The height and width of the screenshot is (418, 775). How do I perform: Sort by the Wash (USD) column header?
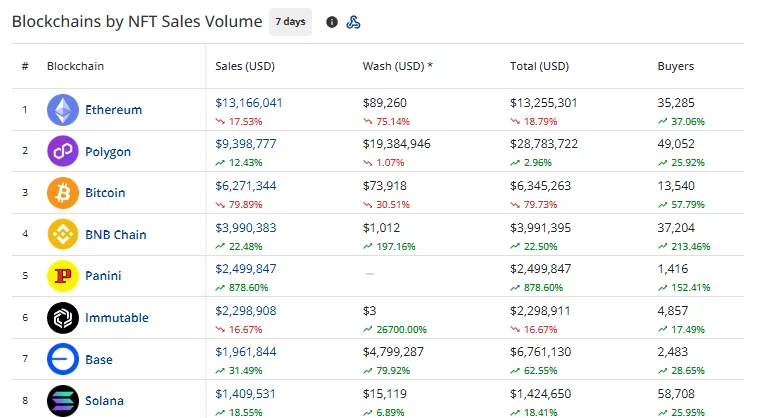point(397,66)
